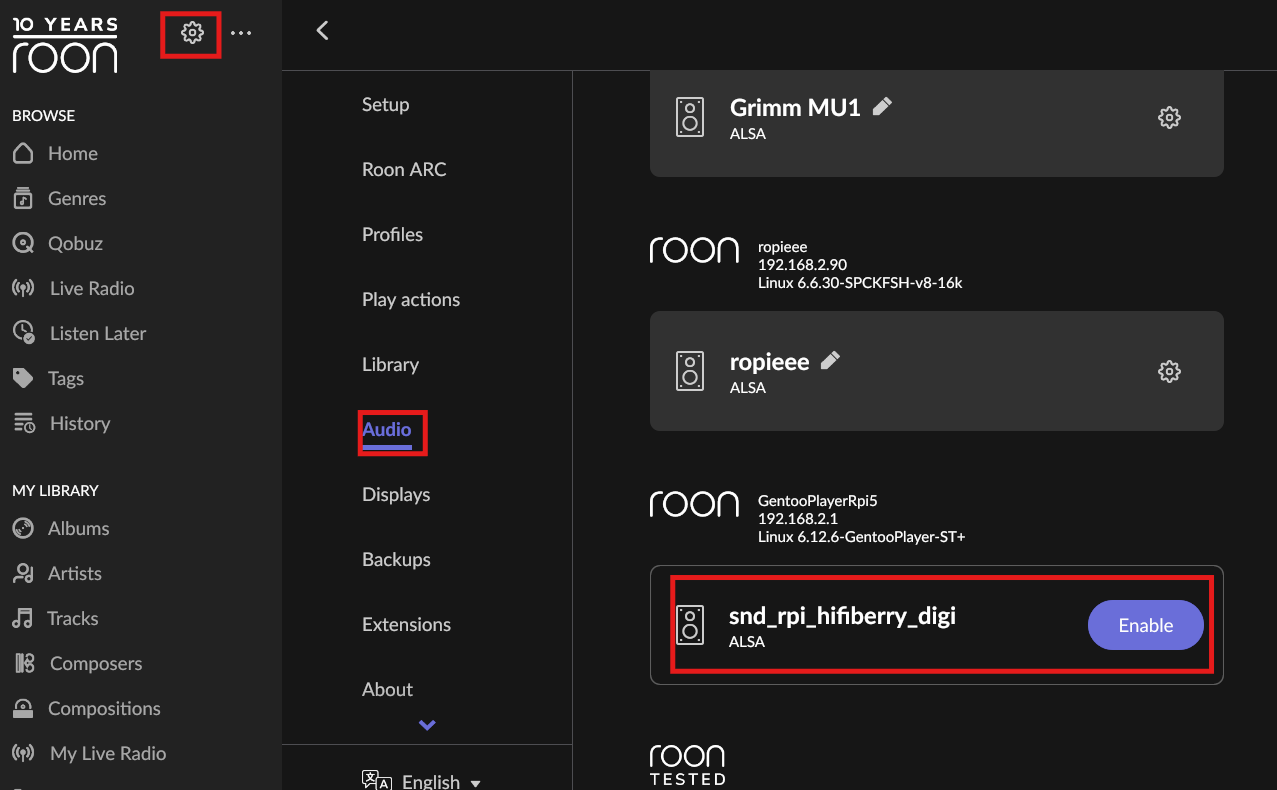Open Grimm MU1 device settings gear
The width and height of the screenshot is (1277, 790).
click(x=1168, y=117)
